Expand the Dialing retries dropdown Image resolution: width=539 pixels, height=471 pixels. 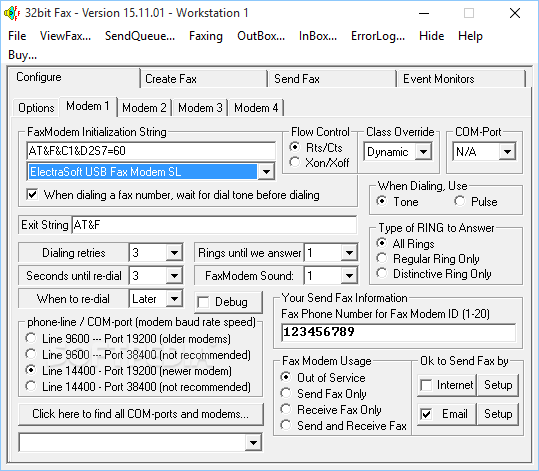174,253
